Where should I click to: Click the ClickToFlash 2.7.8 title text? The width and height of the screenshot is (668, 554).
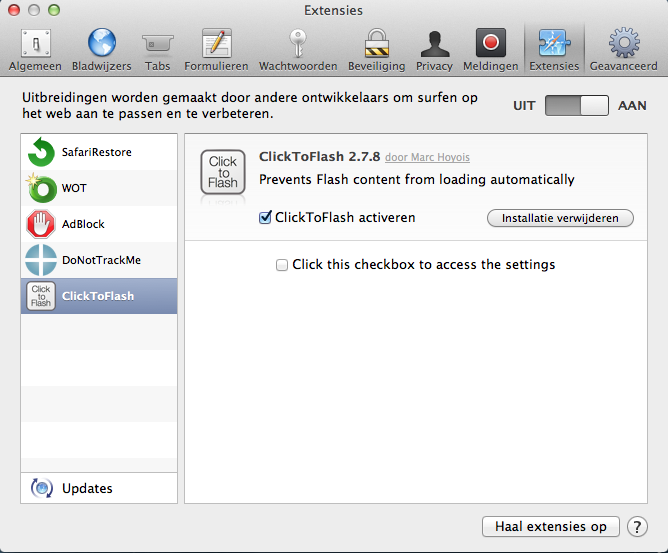(x=320, y=156)
